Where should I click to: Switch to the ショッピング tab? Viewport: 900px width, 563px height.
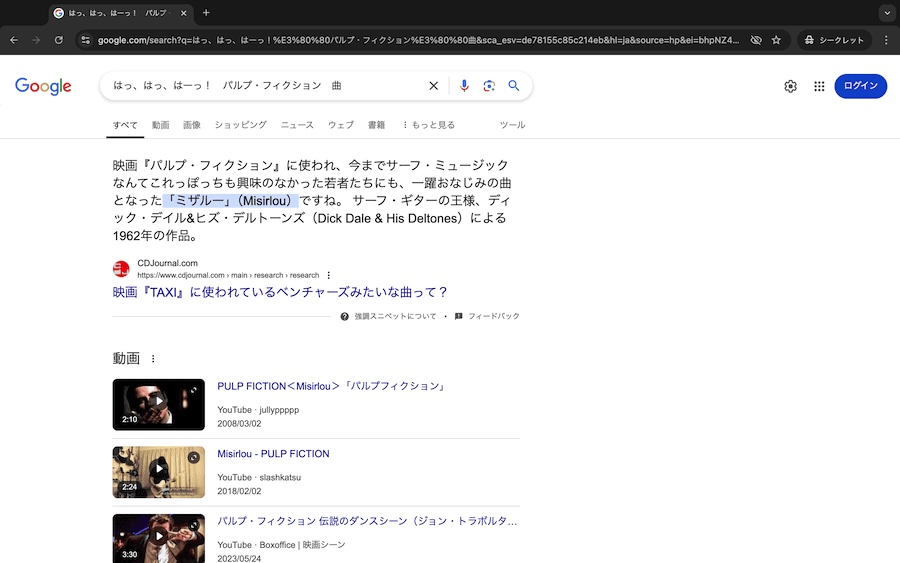(x=240, y=125)
